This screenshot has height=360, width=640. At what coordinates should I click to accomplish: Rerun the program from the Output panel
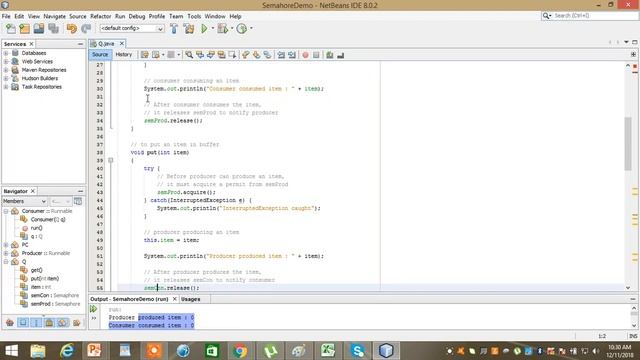(x=93, y=309)
